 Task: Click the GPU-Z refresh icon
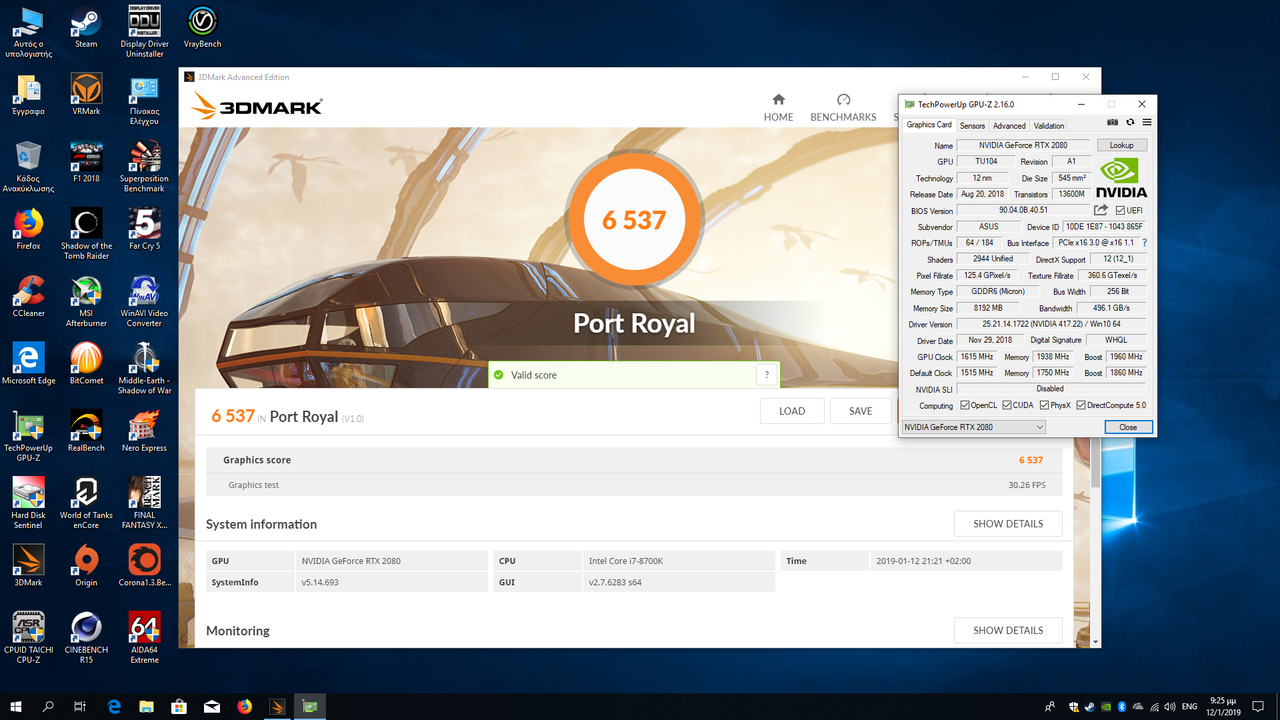coord(1130,123)
